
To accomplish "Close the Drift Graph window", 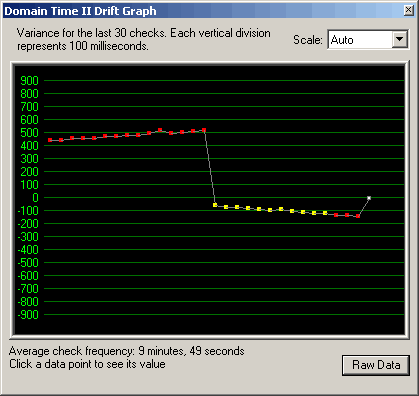I will click(409, 10).
